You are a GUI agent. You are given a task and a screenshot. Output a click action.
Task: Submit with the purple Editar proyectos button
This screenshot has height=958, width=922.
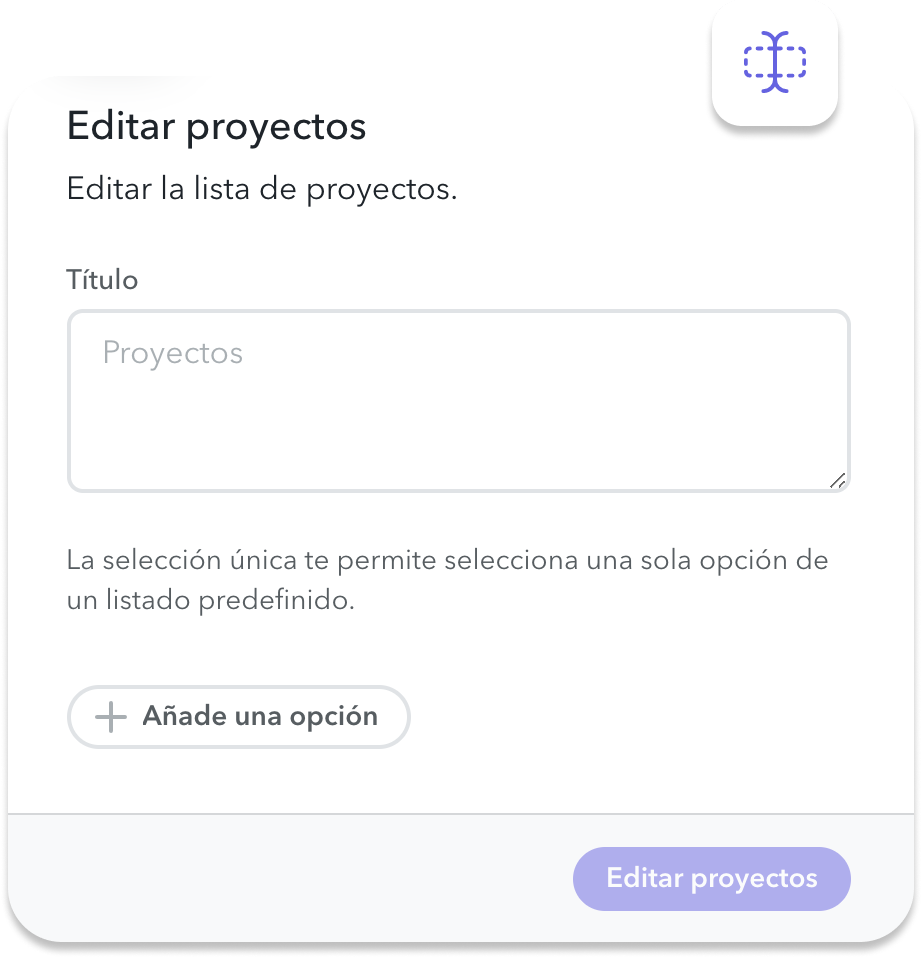point(711,879)
